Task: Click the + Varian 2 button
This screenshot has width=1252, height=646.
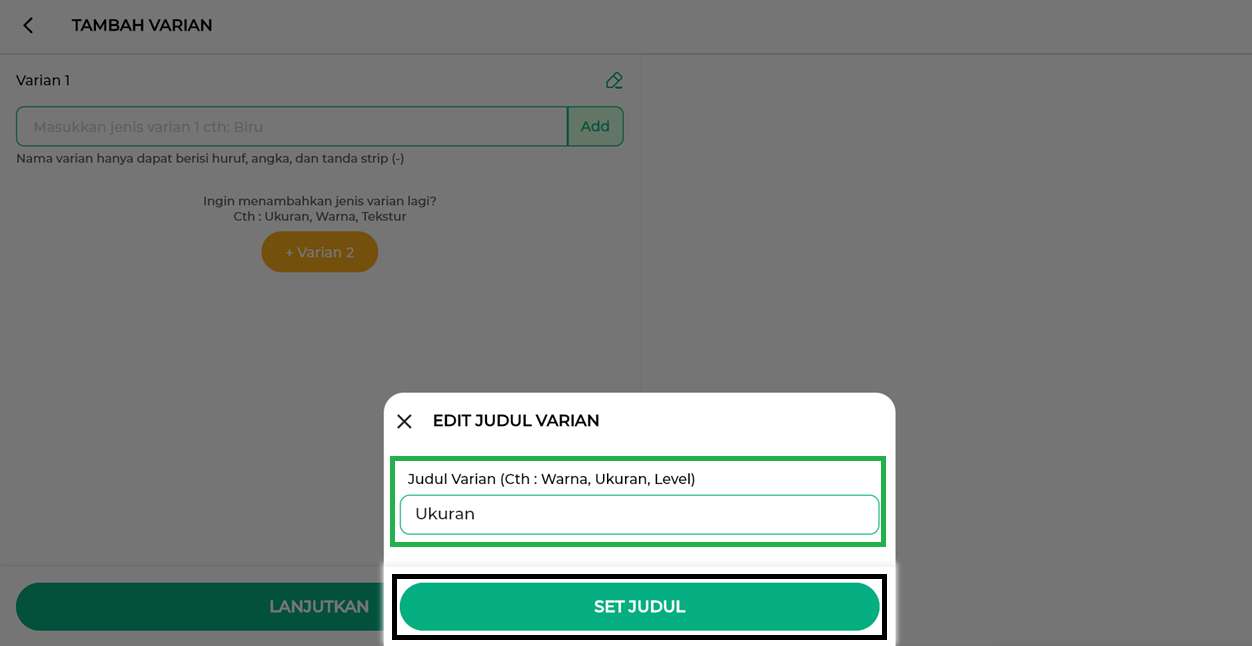Action: (x=320, y=252)
